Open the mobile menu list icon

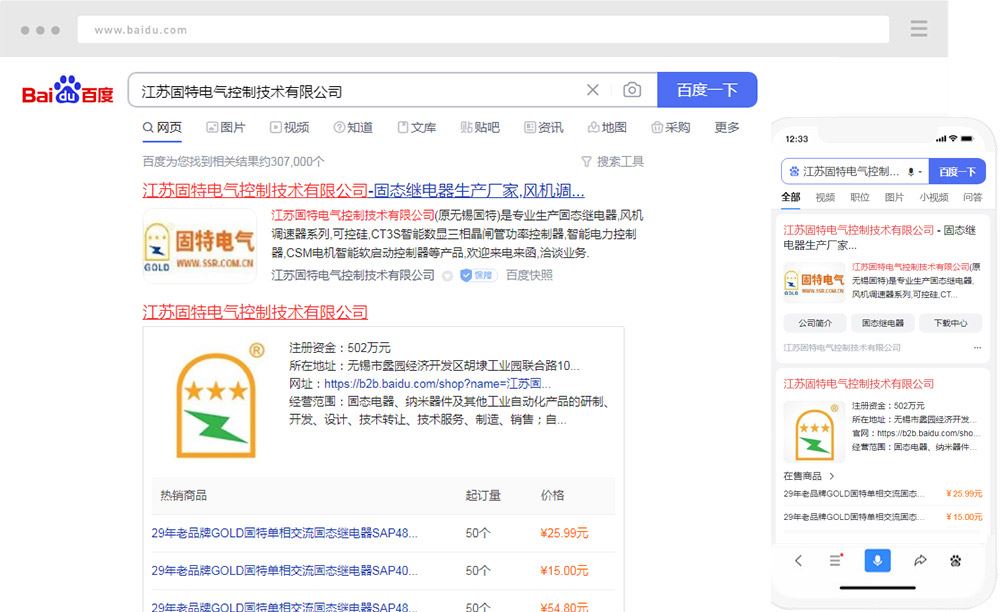(x=835, y=560)
